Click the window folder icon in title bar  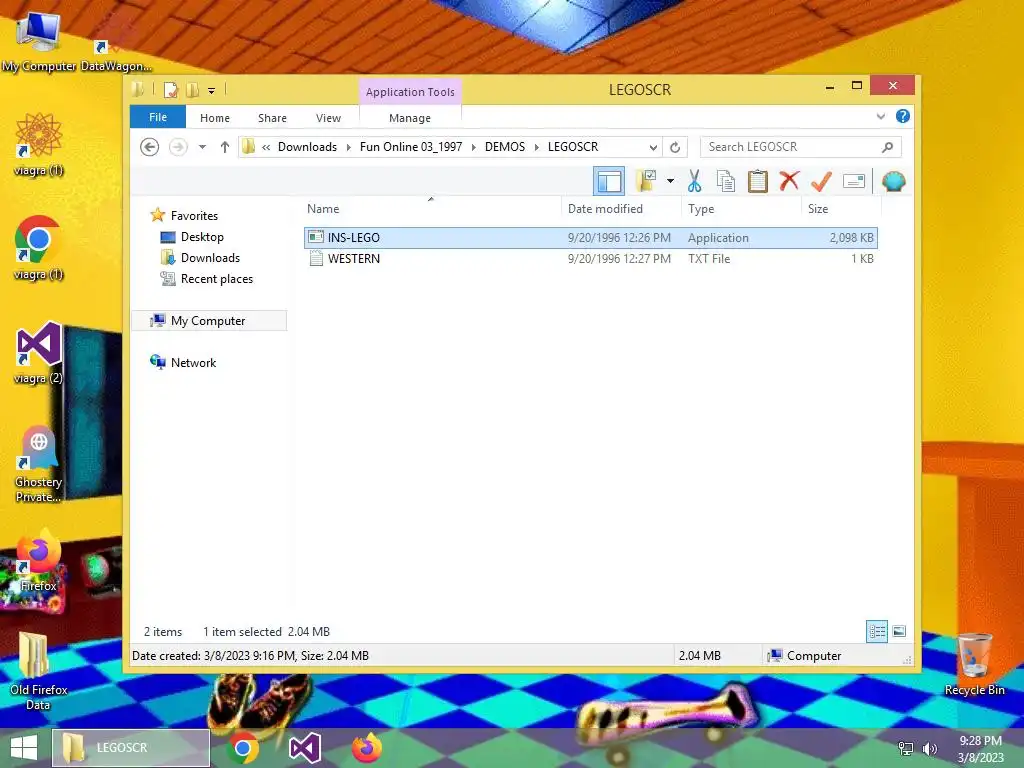tap(138, 89)
